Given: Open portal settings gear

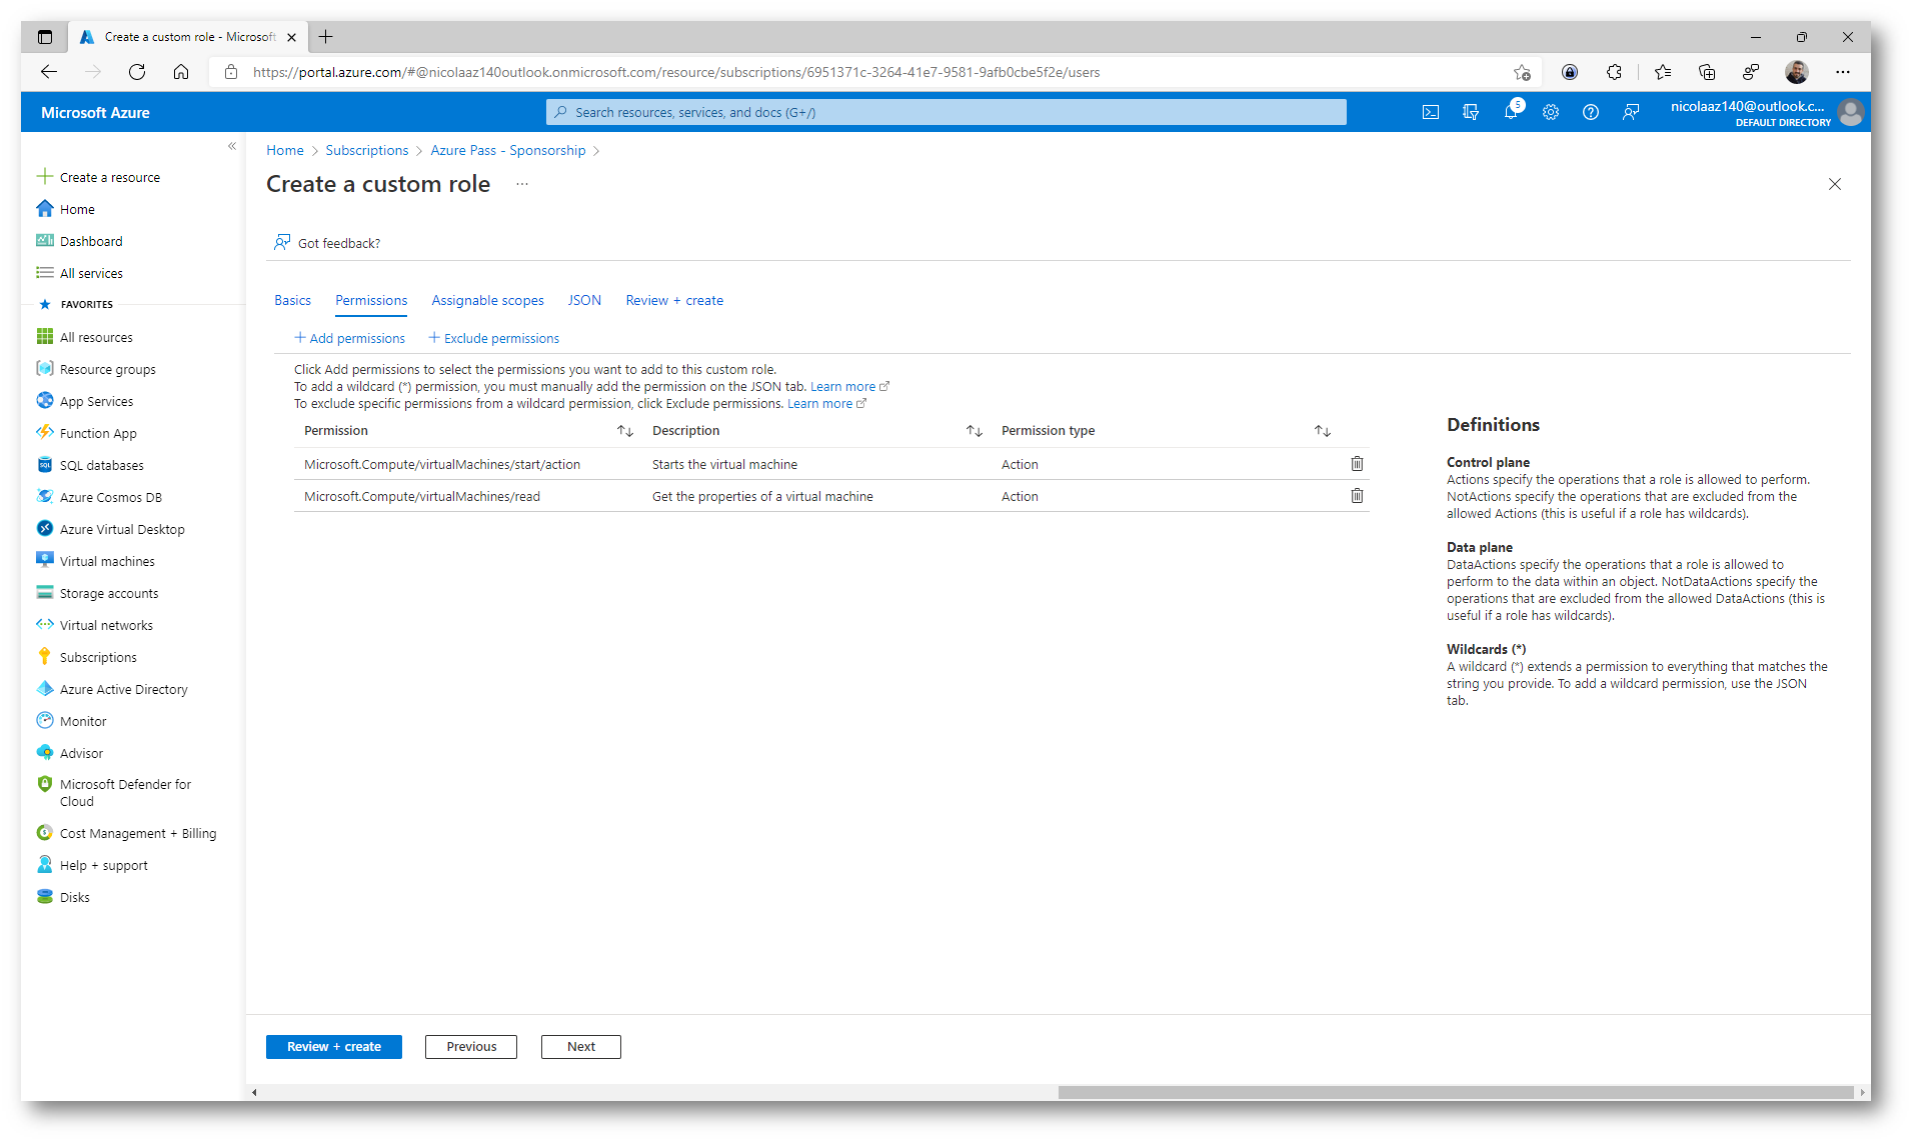Looking at the screenshot, I should [1550, 112].
